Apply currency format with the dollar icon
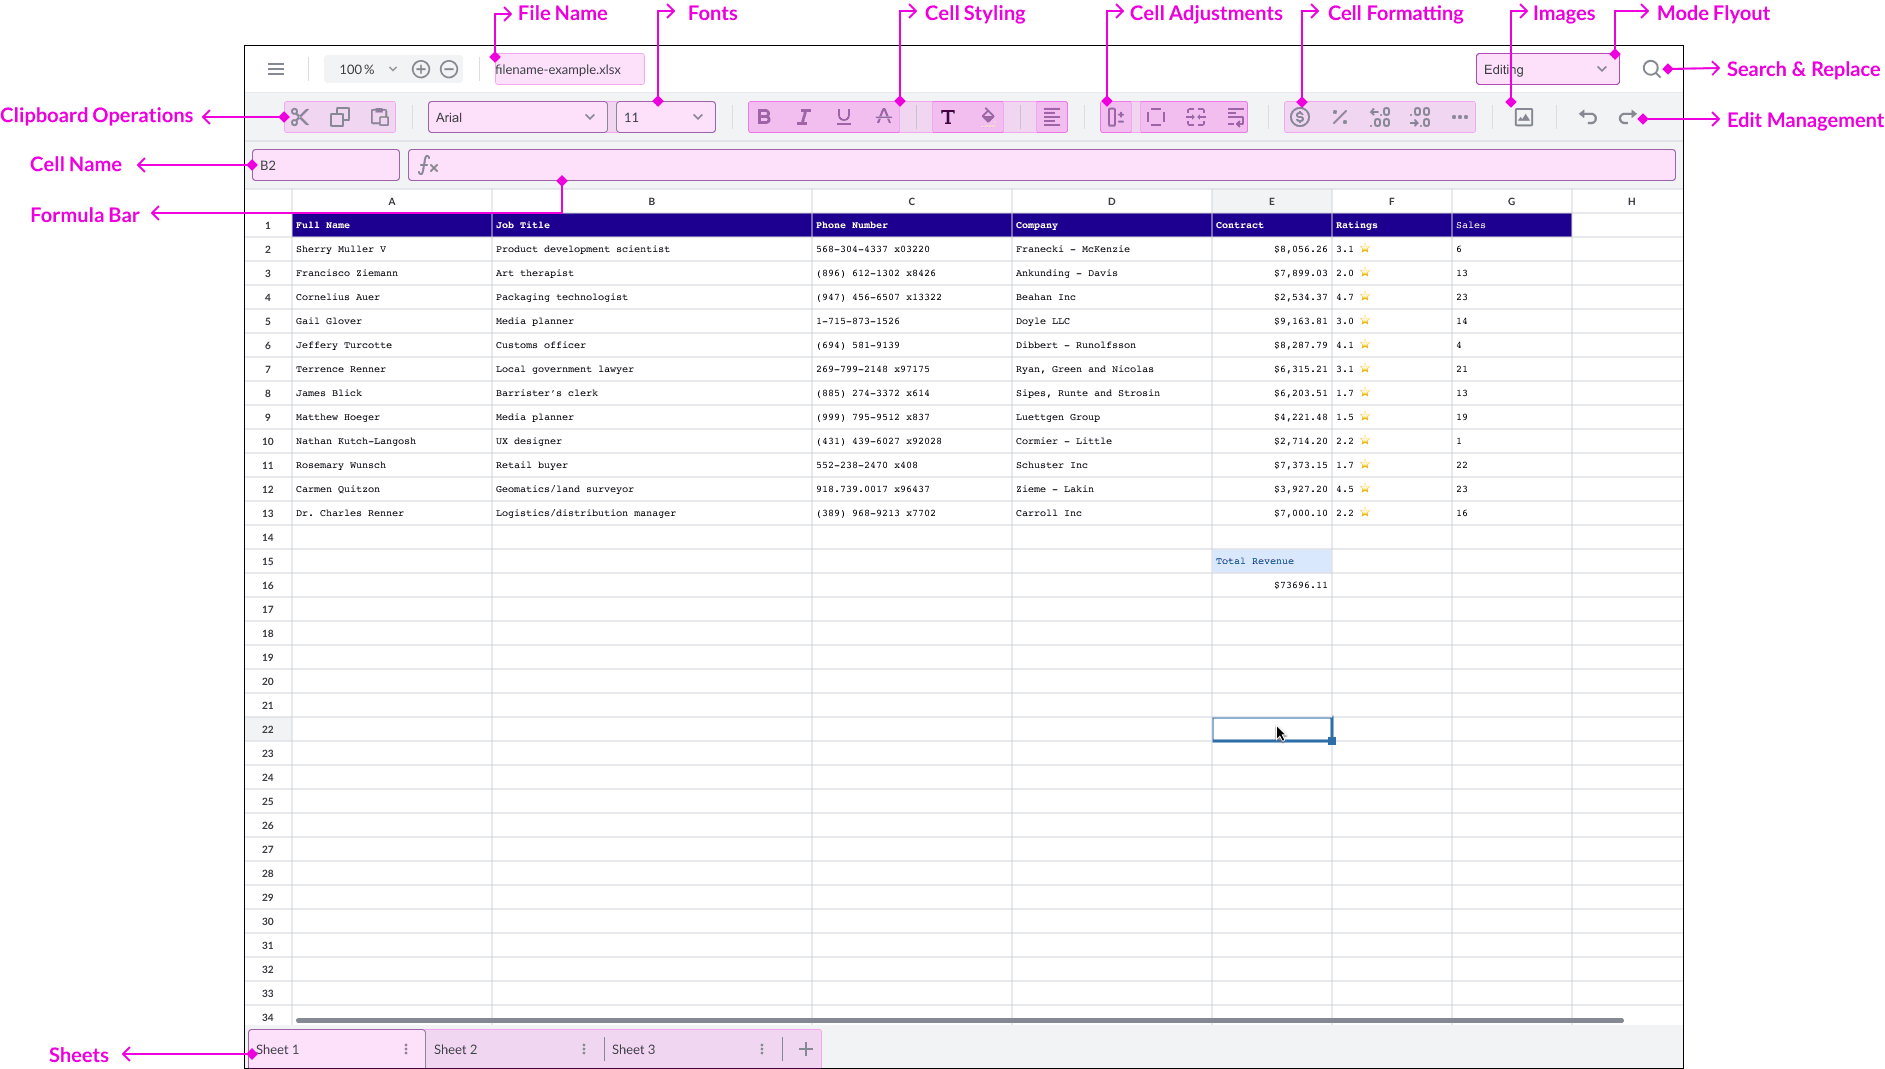Image resolution: width=1885 pixels, height=1069 pixels. point(1300,117)
